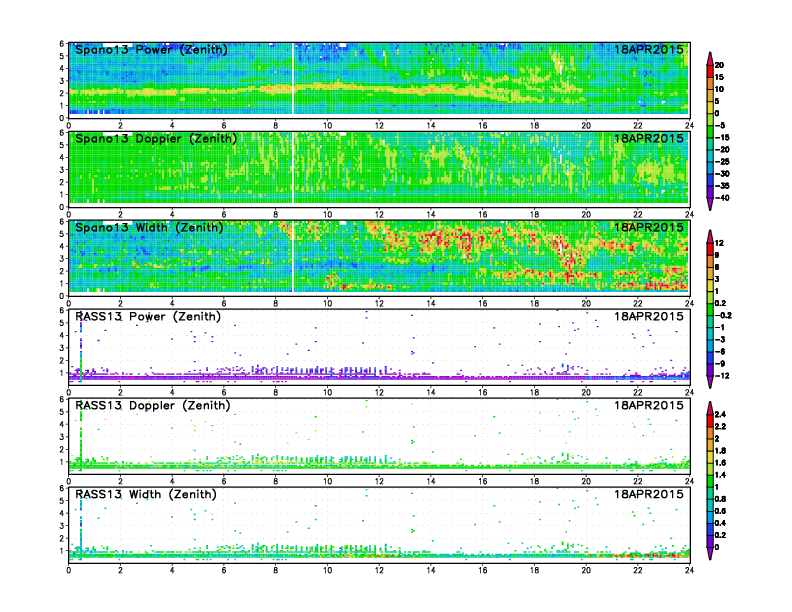Click the "-25" label on the top colorbar
The height and width of the screenshot is (612, 792).
[722, 162]
